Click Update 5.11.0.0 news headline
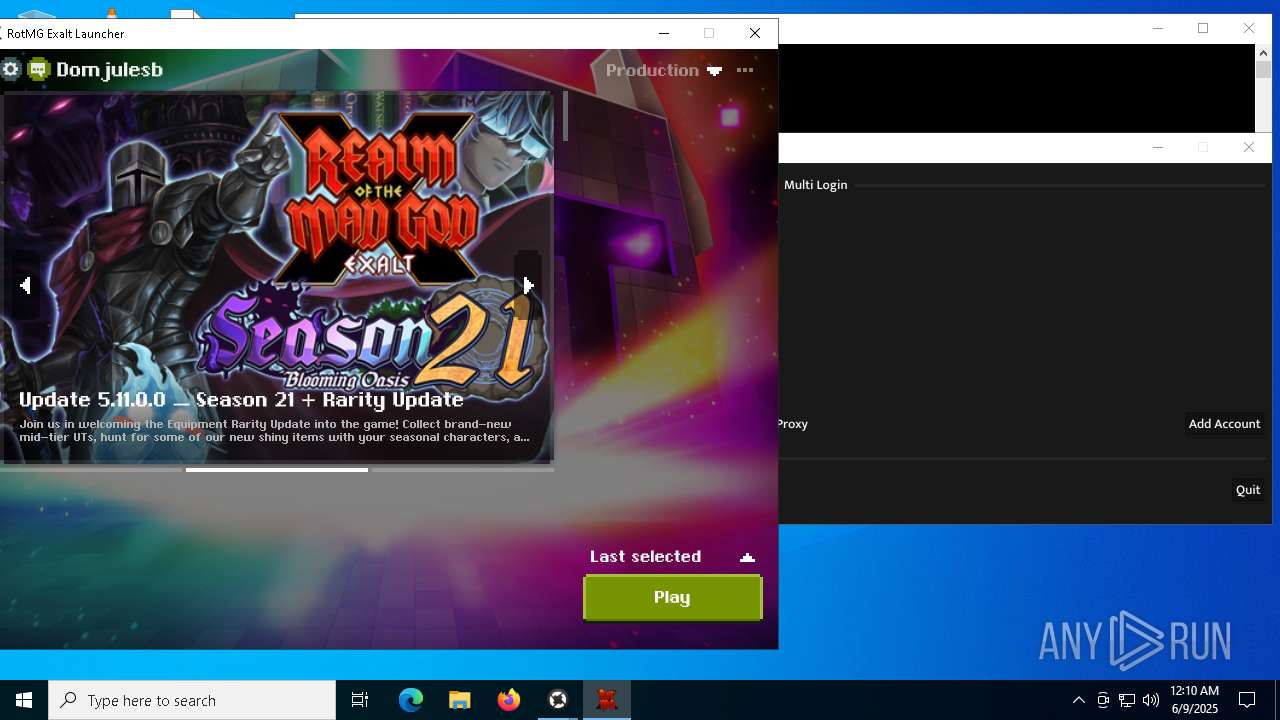The image size is (1280, 720). click(241, 399)
